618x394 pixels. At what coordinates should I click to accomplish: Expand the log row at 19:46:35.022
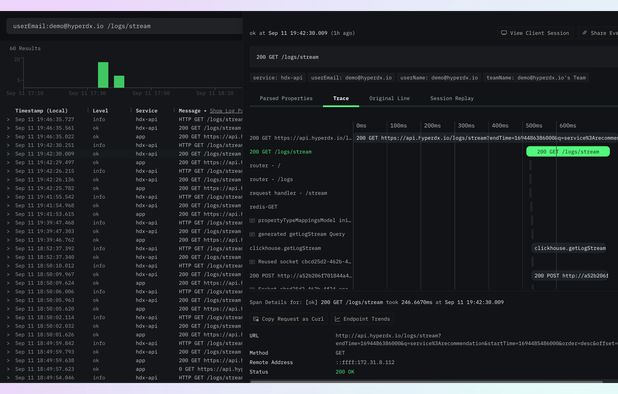(8, 137)
